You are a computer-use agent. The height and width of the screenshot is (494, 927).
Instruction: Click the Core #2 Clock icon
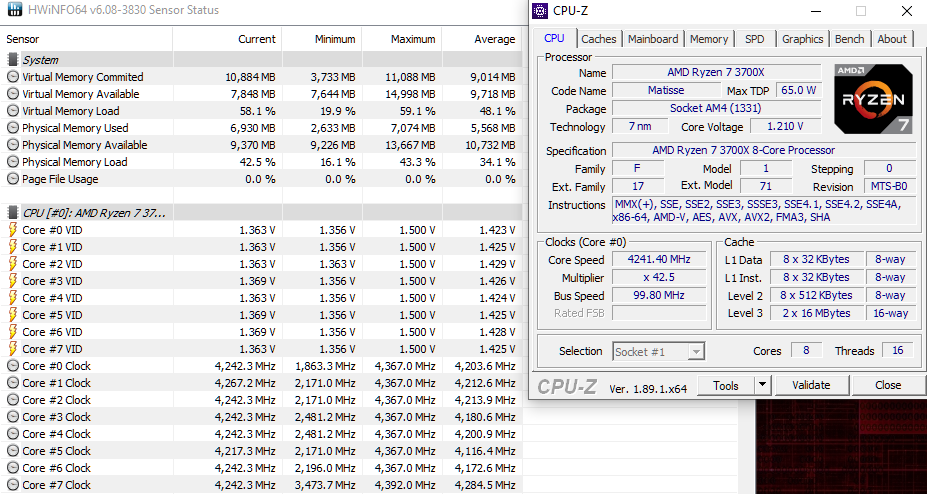(x=12, y=400)
